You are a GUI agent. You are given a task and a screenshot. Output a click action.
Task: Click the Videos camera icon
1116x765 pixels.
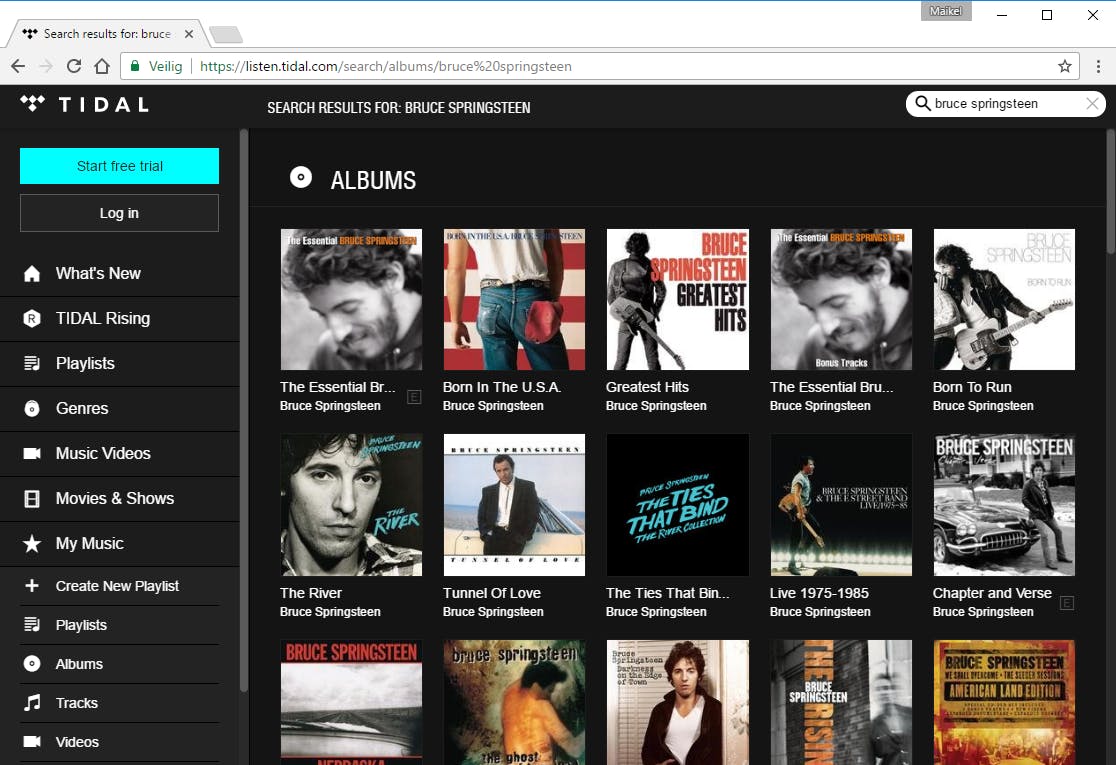coord(32,742)
